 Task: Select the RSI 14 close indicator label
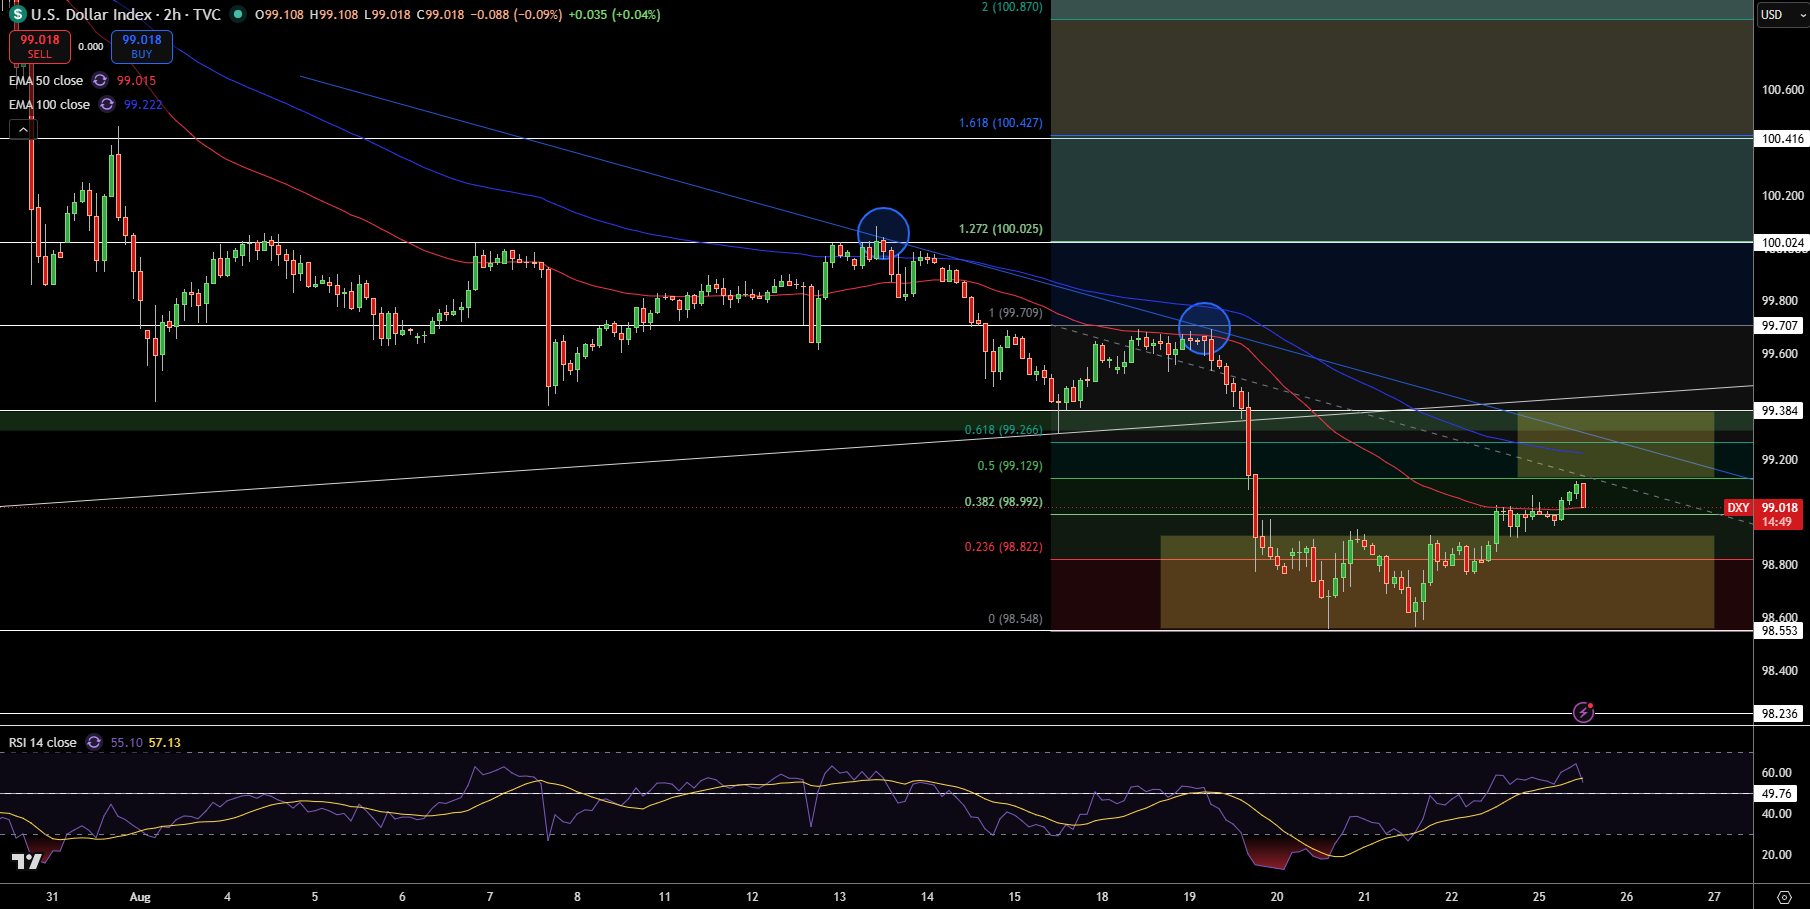[x=43, y=742]
